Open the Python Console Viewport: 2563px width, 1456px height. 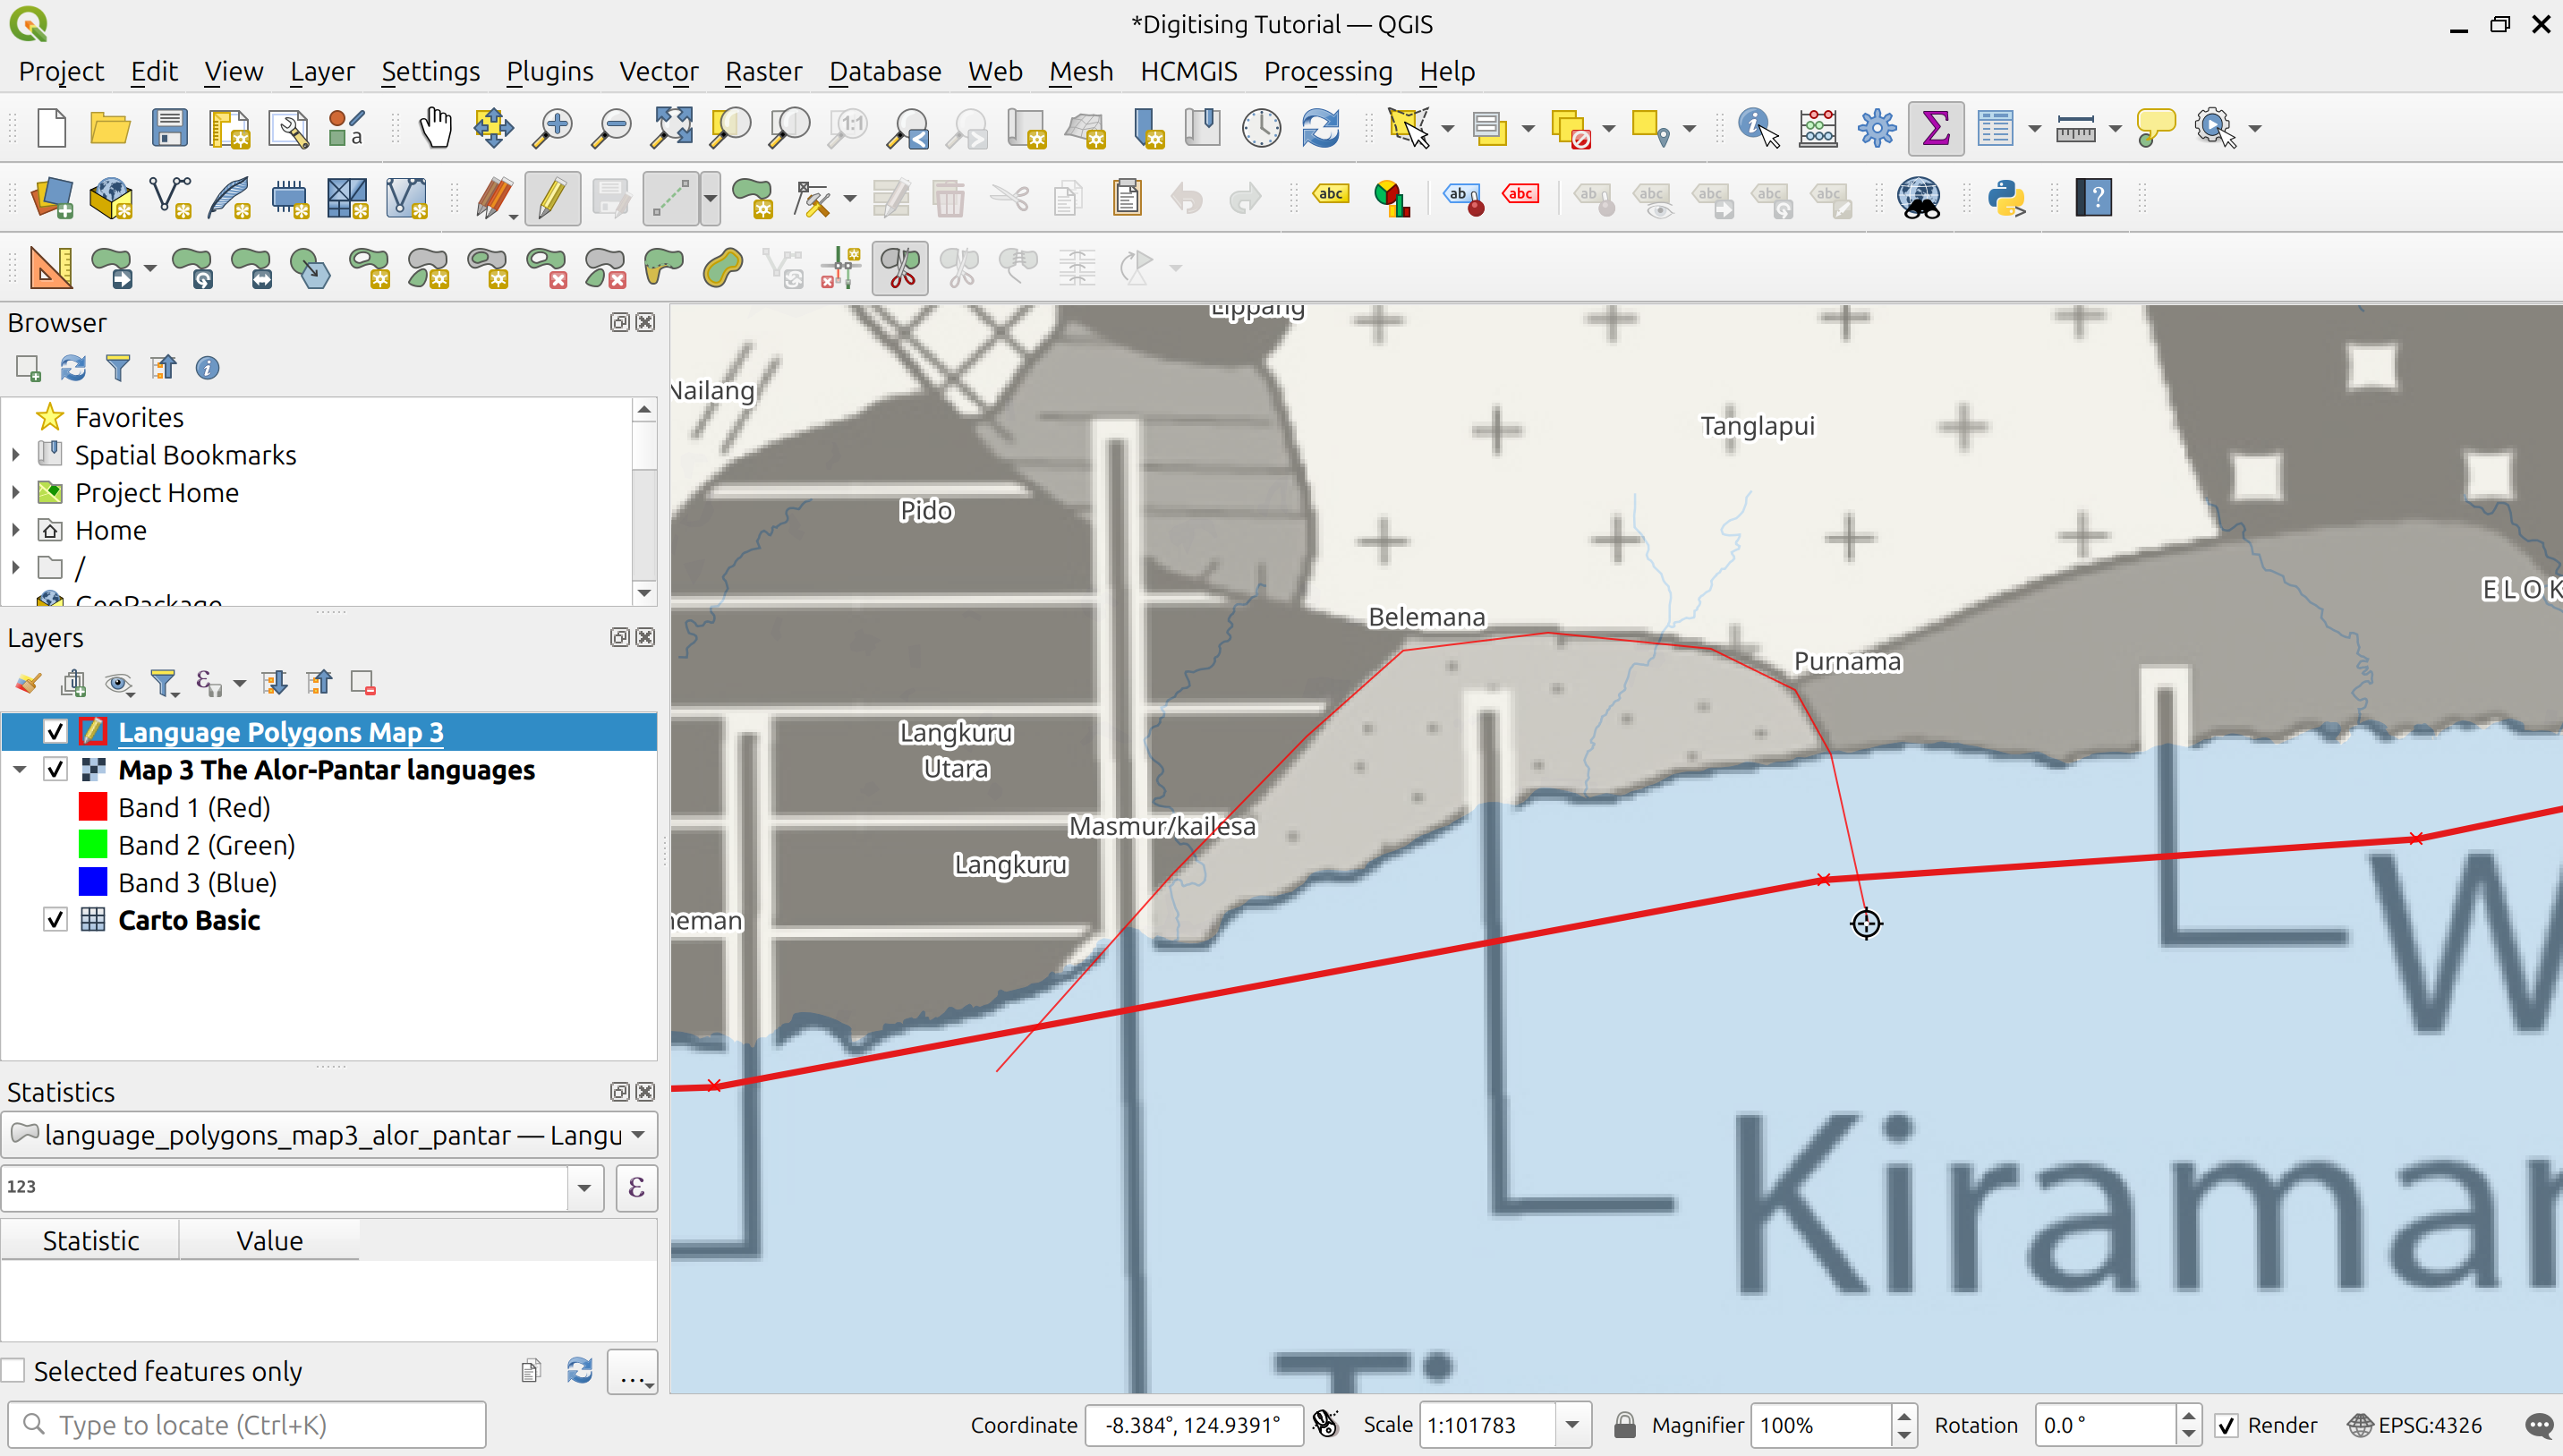[2005, 198]
